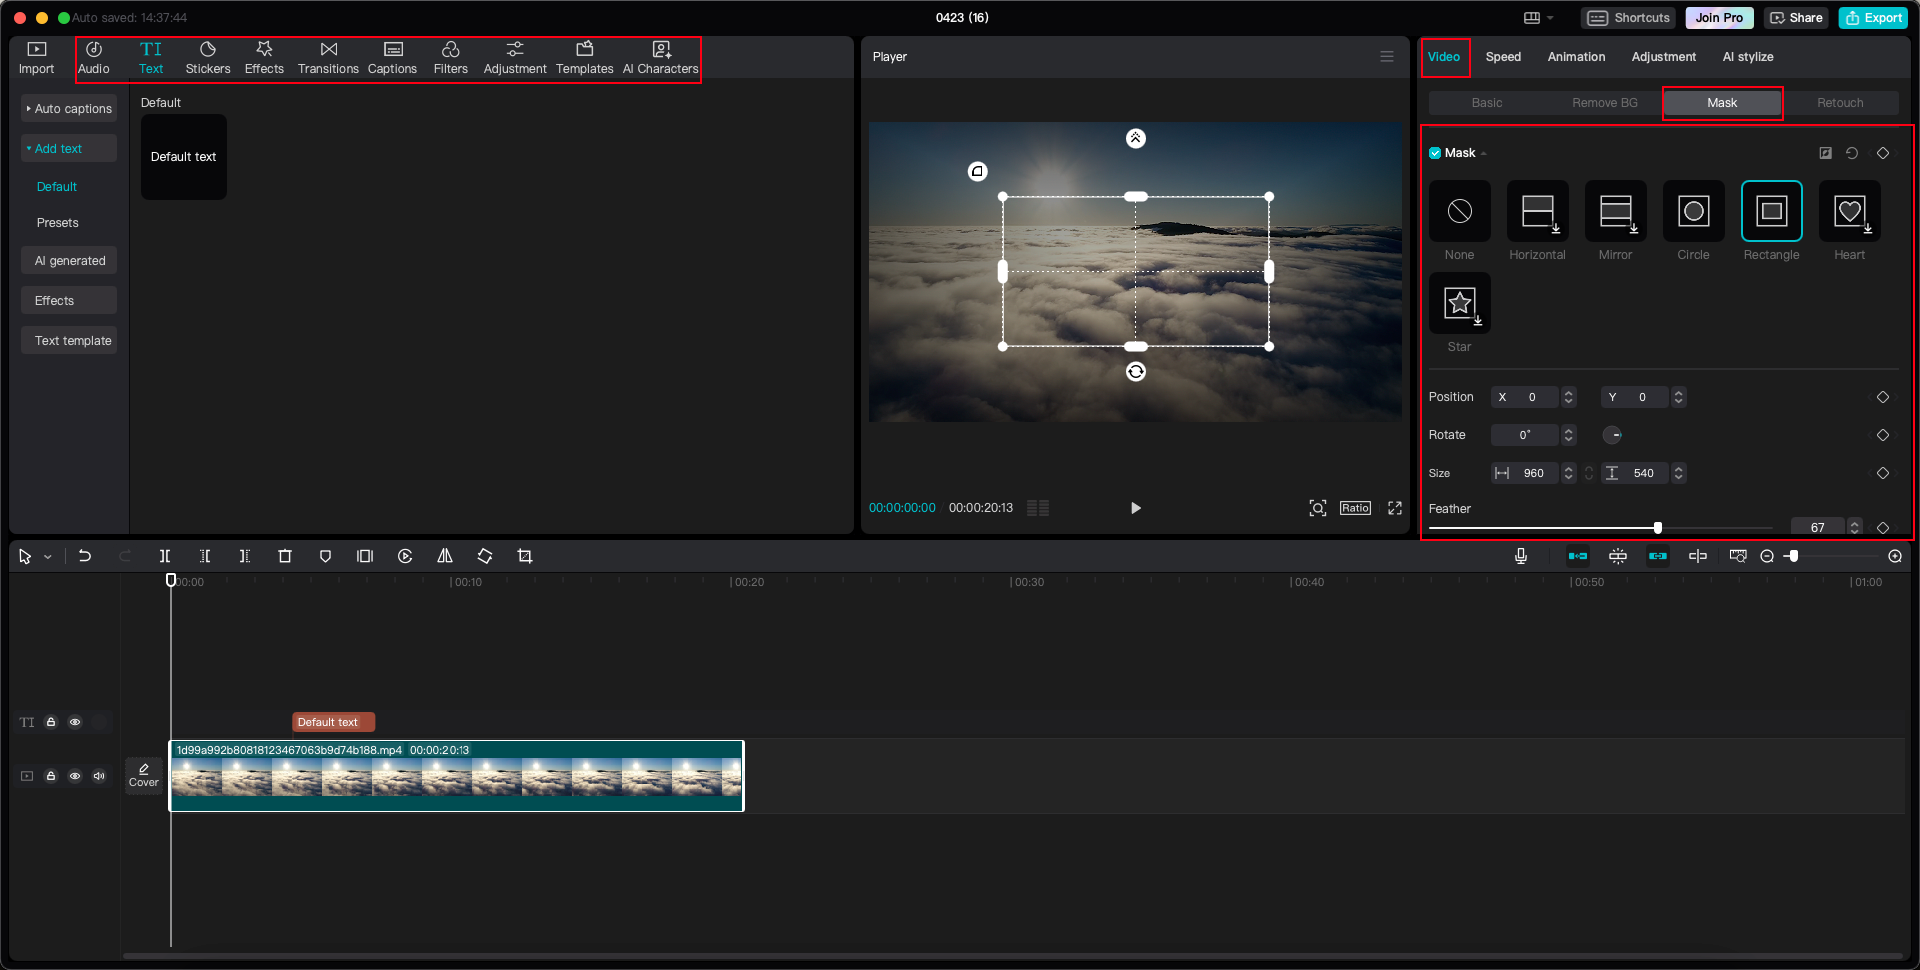Select the Mirror mask shape
Image resolution: width=1920 pixels, height=970 pixels.
[x=1615, y=212]
